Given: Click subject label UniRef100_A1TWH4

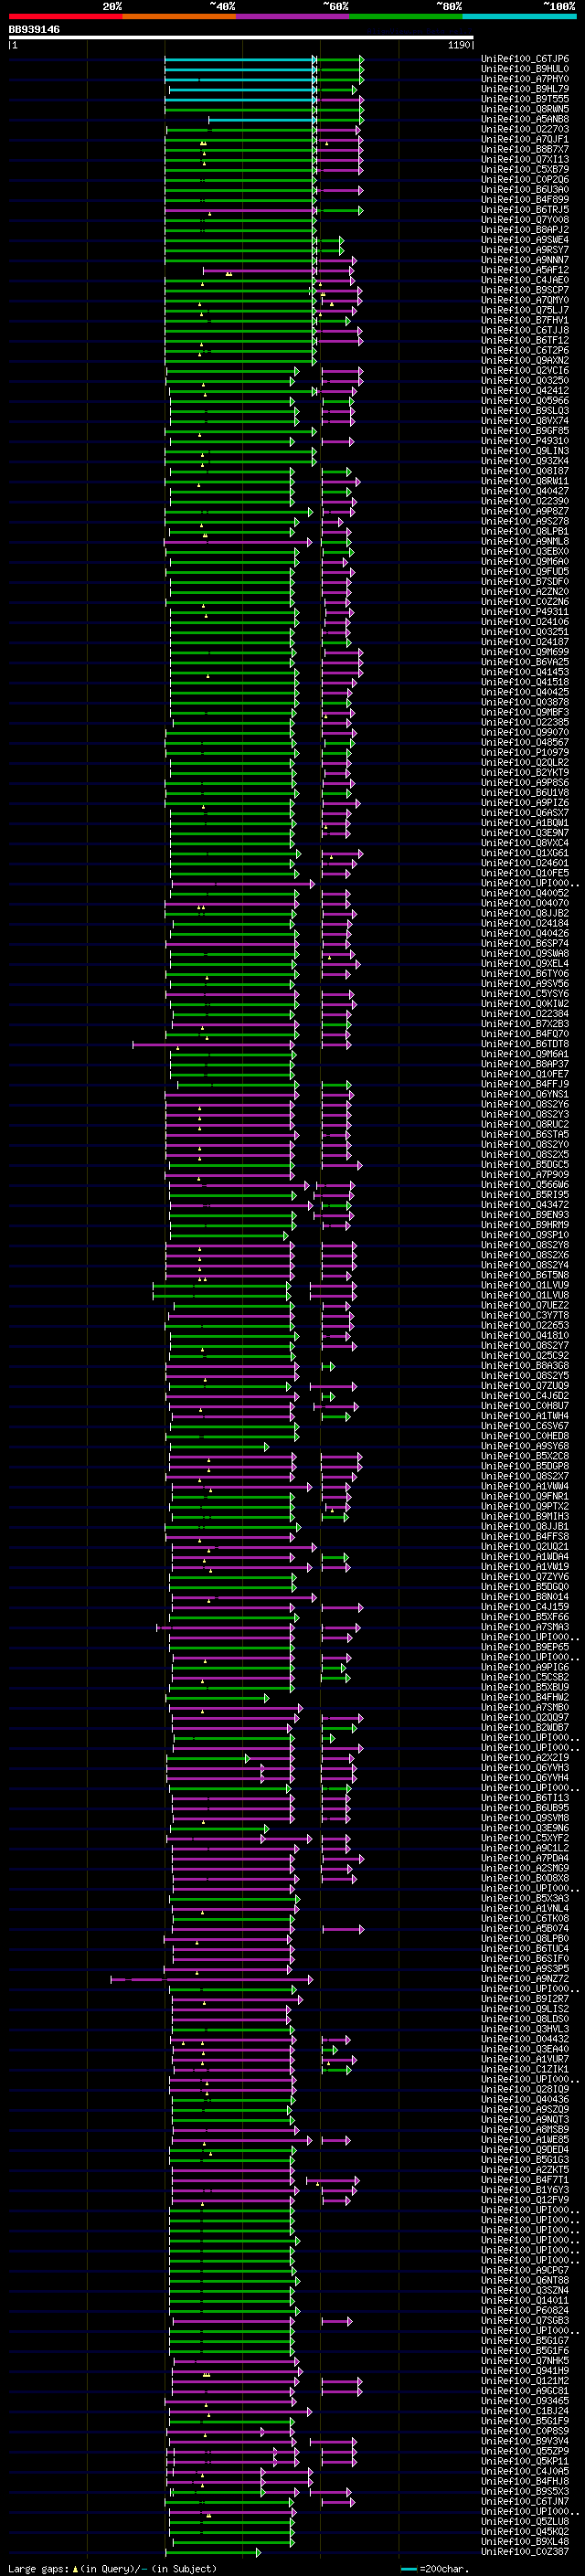Looking at the screenshot, I should (x=525, y=1416).
